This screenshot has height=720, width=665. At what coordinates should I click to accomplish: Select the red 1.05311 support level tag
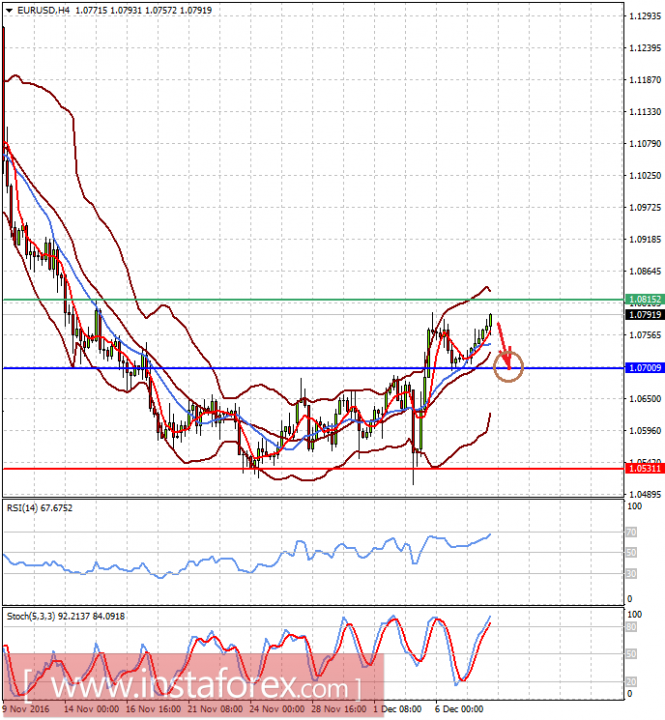pyautogui.click(x=645, y=468)
